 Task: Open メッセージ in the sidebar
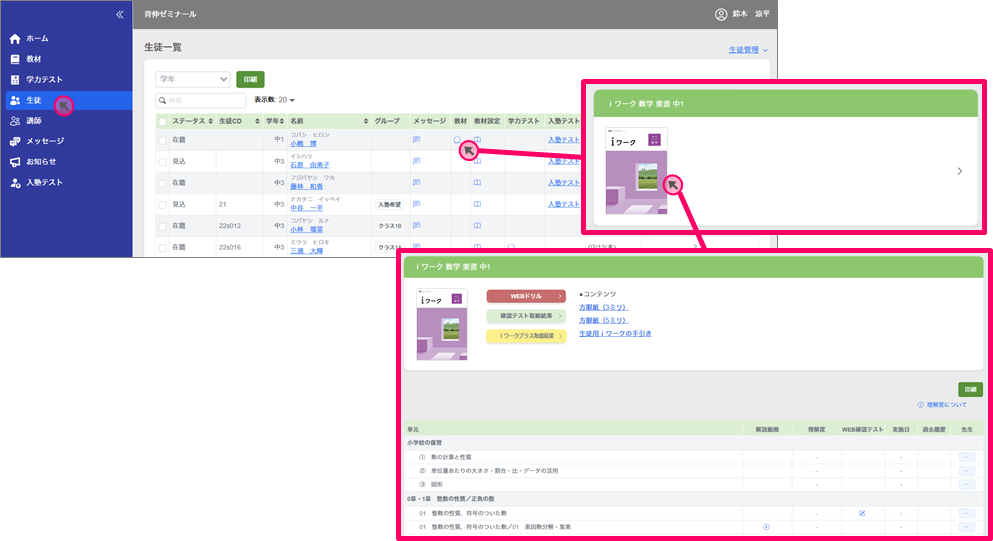click(x=44, y=141)
